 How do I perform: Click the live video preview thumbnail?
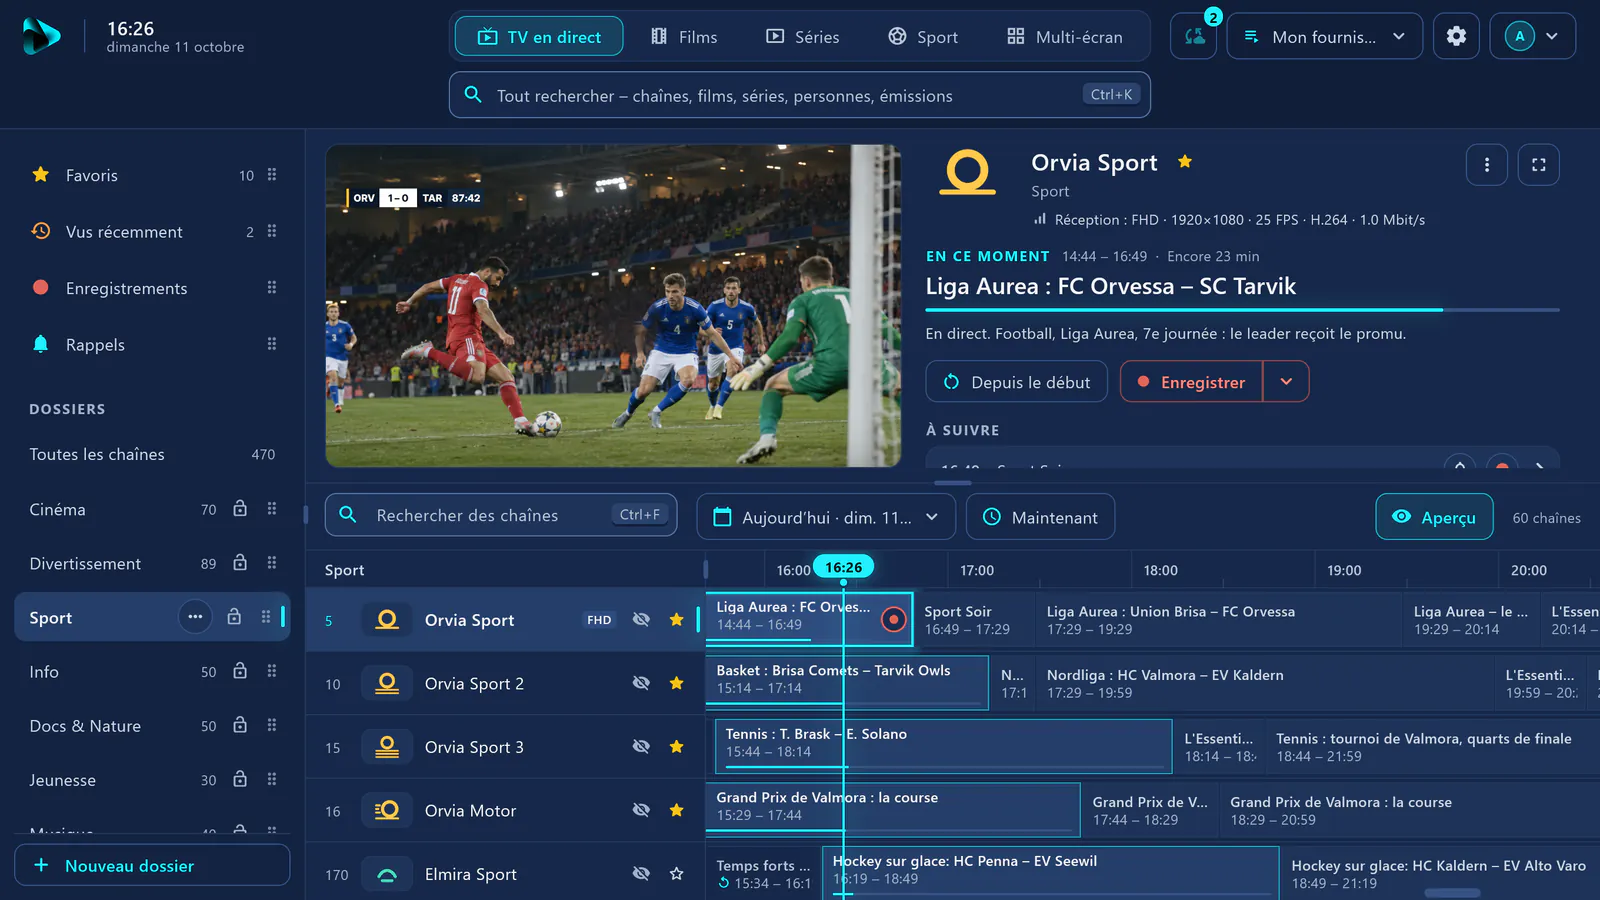point(613,306)
